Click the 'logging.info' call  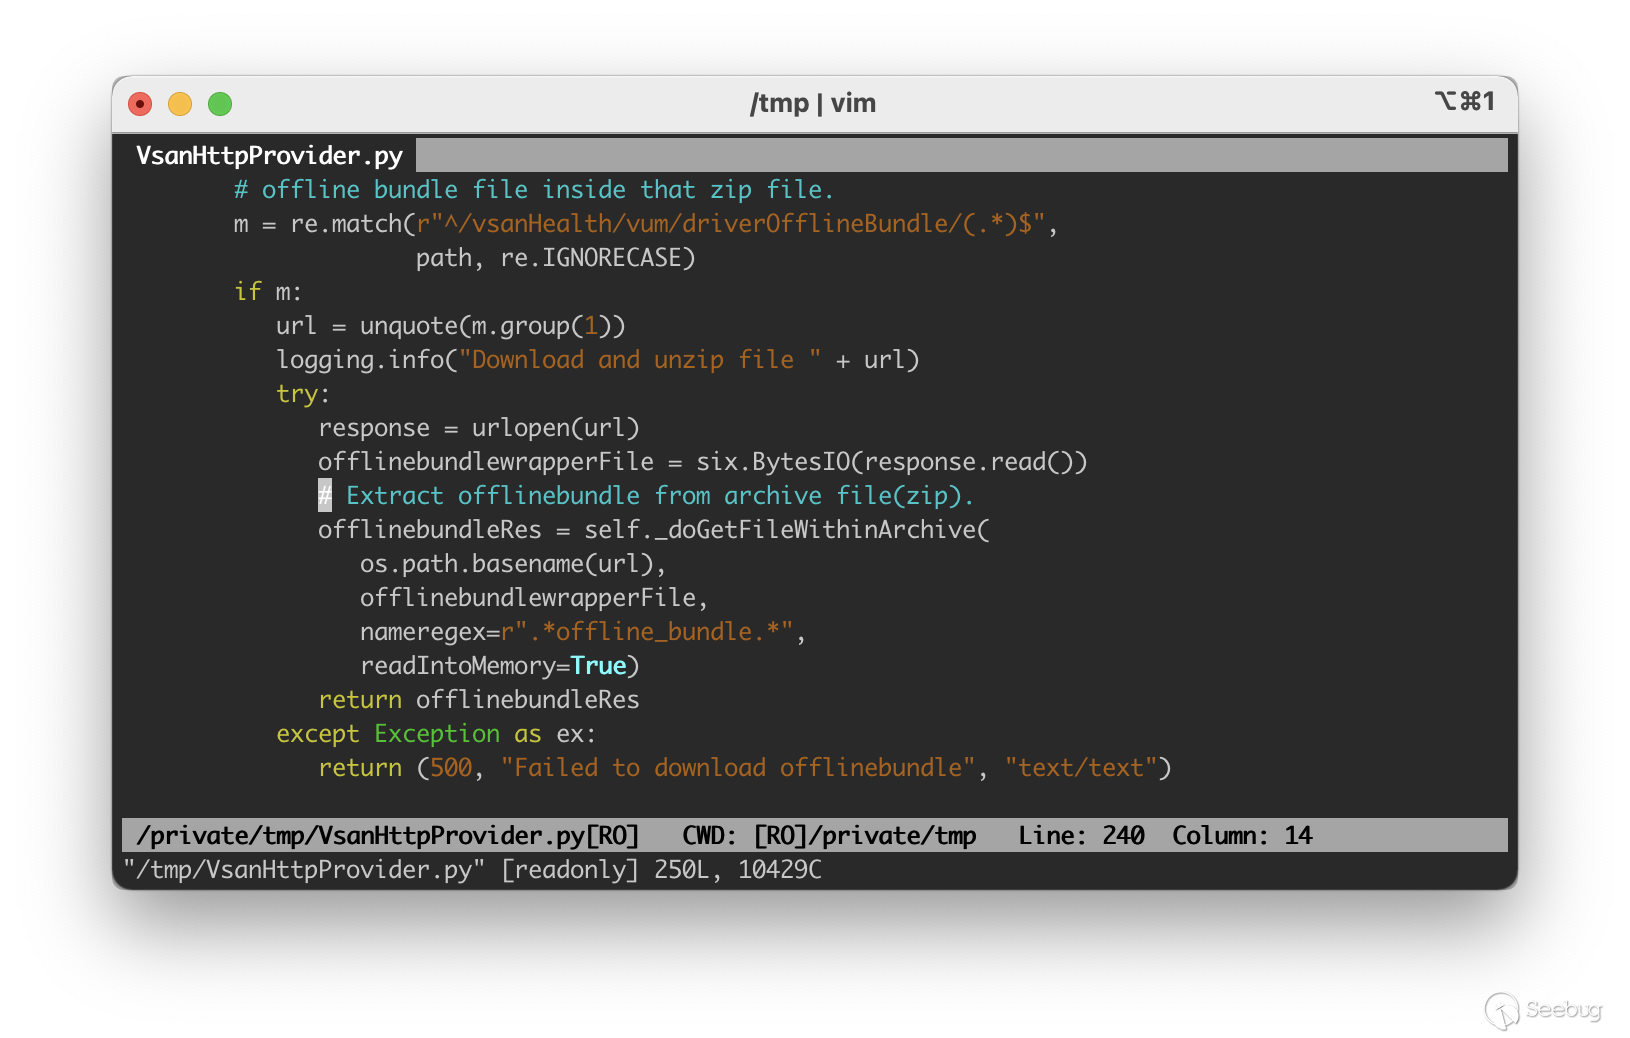360,360
